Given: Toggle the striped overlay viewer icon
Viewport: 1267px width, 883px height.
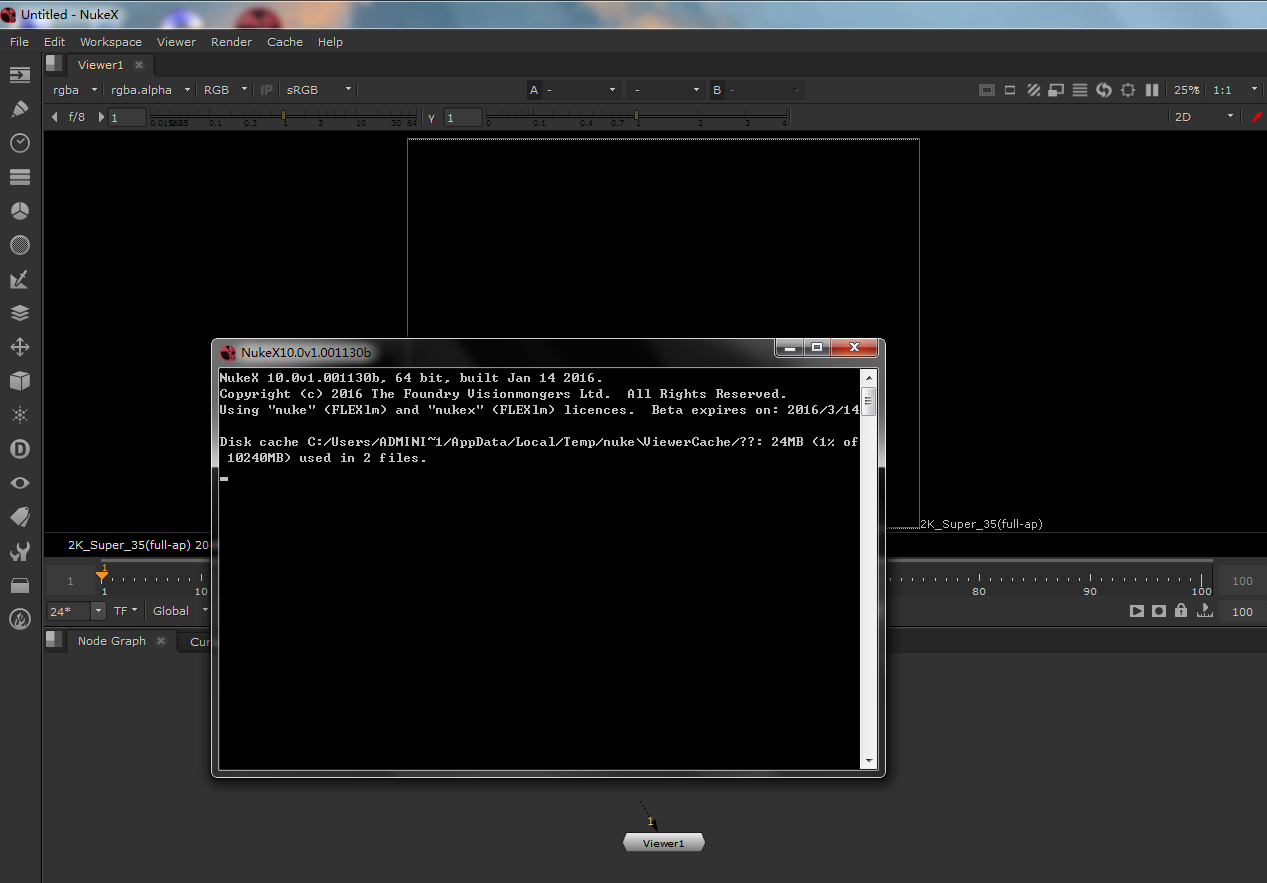Looking at the screenshot, I should [1034, 90].
